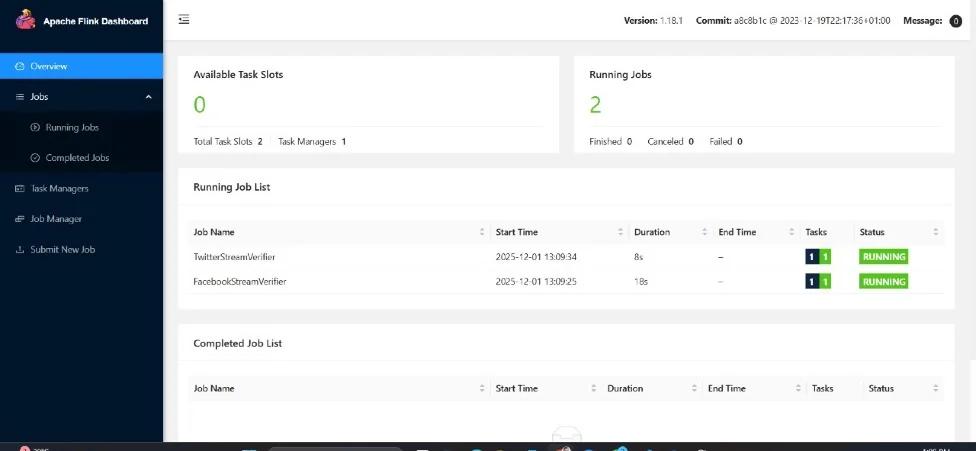976x451 pixels.
Task: Click the Task Managers count text
Action: (312, 141)
